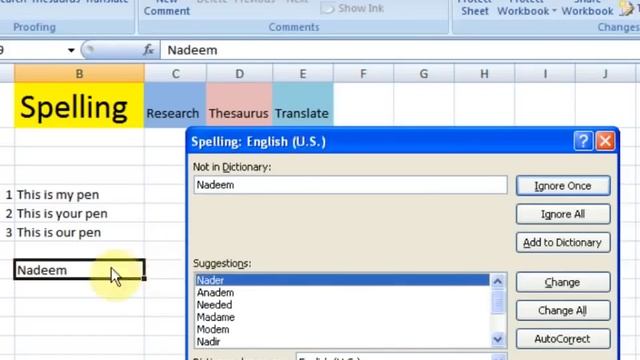The height and width of the screenshot is (360, 640).
Task: Click the formula bar showing Nadeem
Action: click(400, 50)
